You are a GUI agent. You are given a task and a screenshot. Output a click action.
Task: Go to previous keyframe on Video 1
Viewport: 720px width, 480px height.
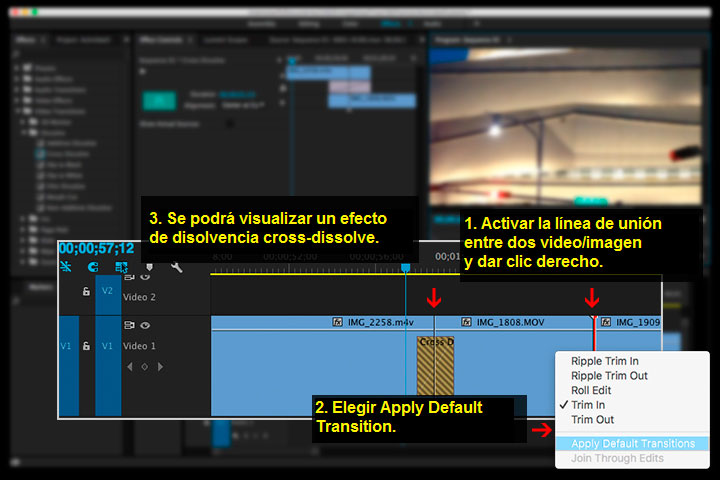(130, 367)
